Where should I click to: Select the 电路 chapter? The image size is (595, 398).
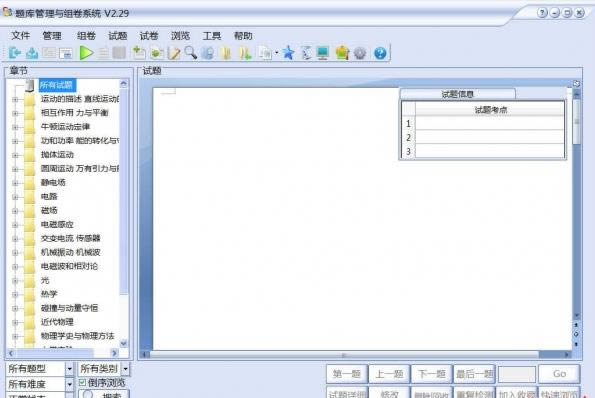tap(49, 197)
